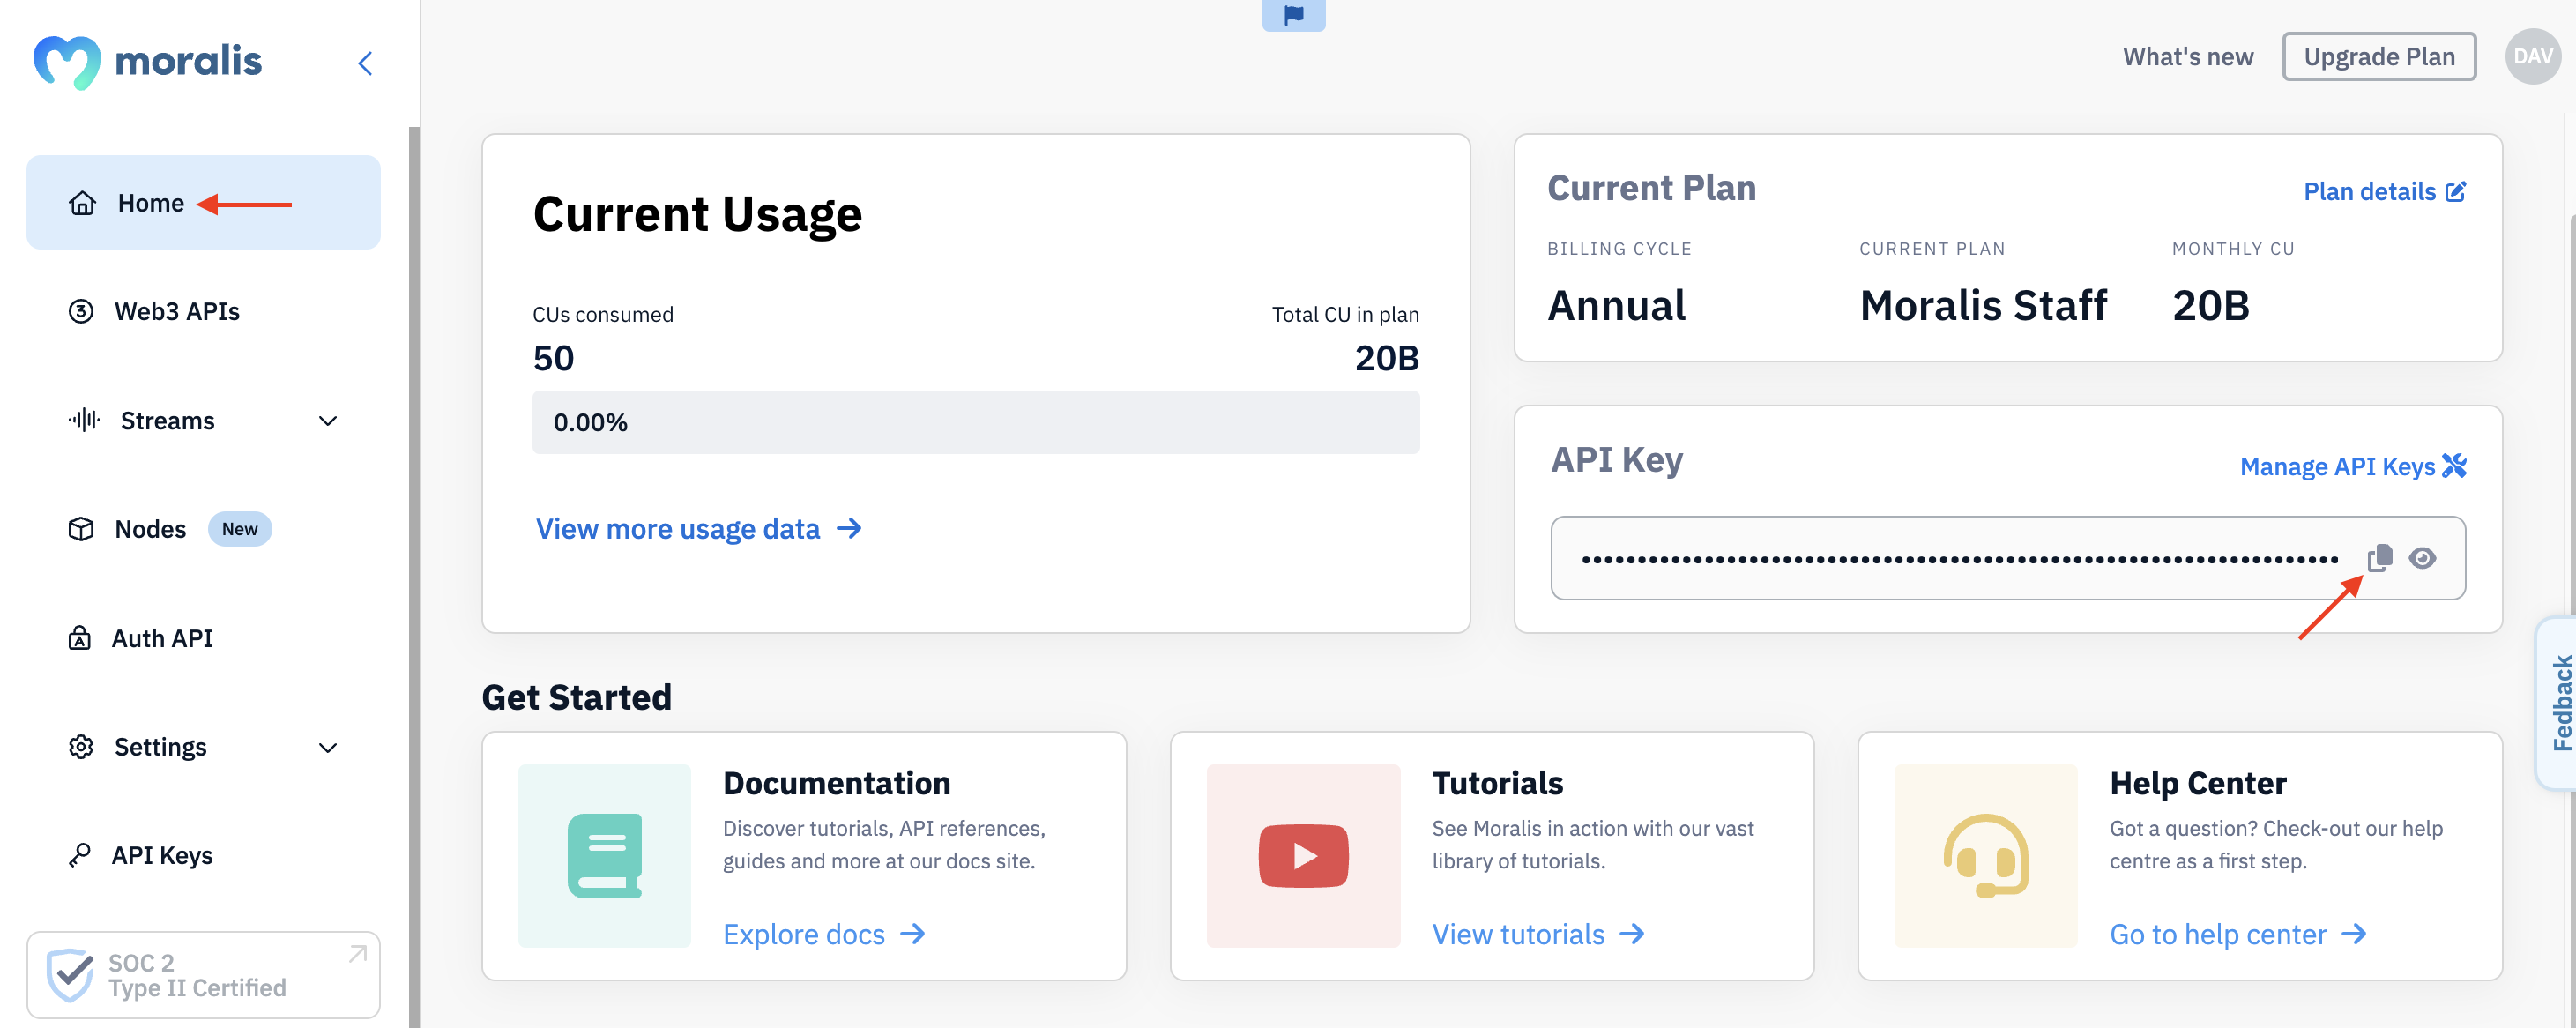This screenshot has width=2576, height=1028.
Task: Click the API Keys key icon
Action: [79, 855]
